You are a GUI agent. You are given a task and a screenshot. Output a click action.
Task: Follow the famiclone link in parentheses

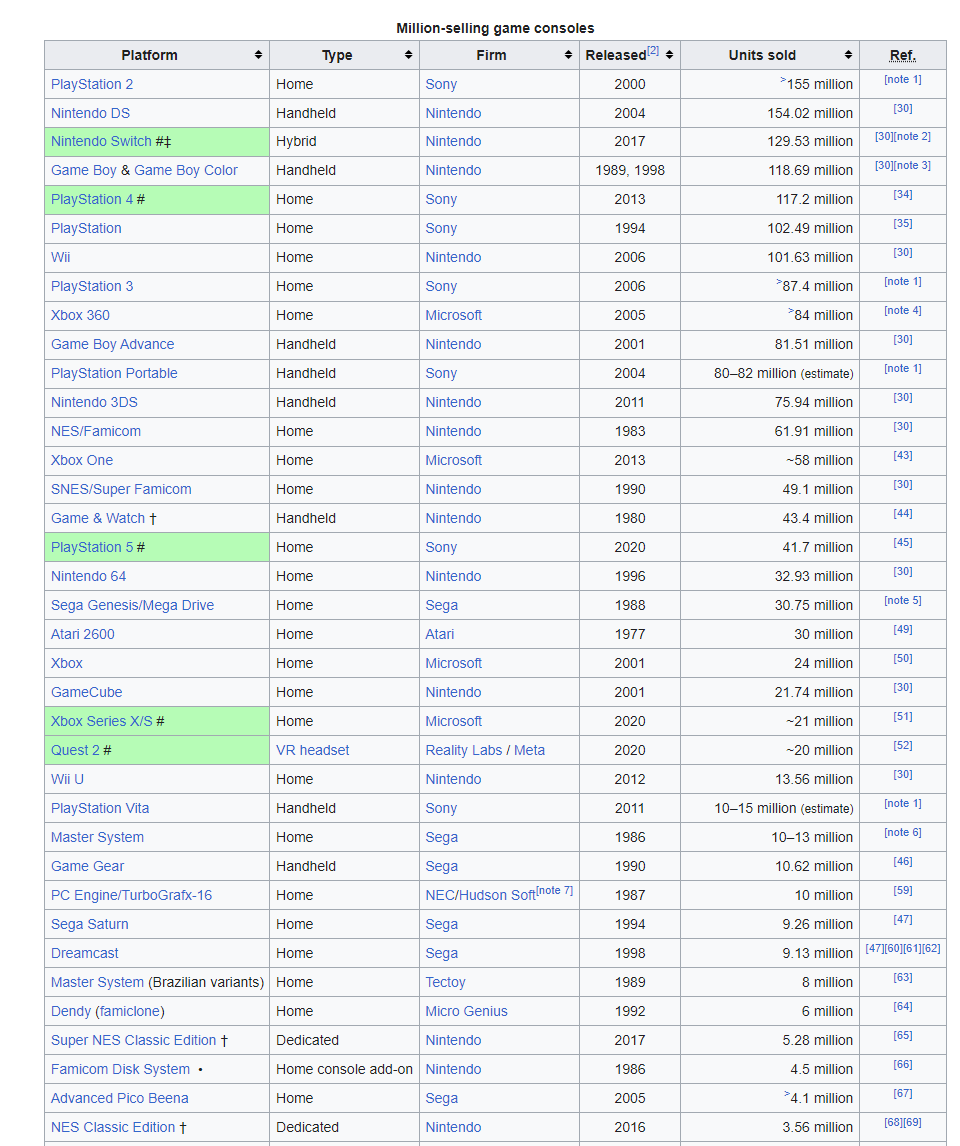(x=130, y=1011)
